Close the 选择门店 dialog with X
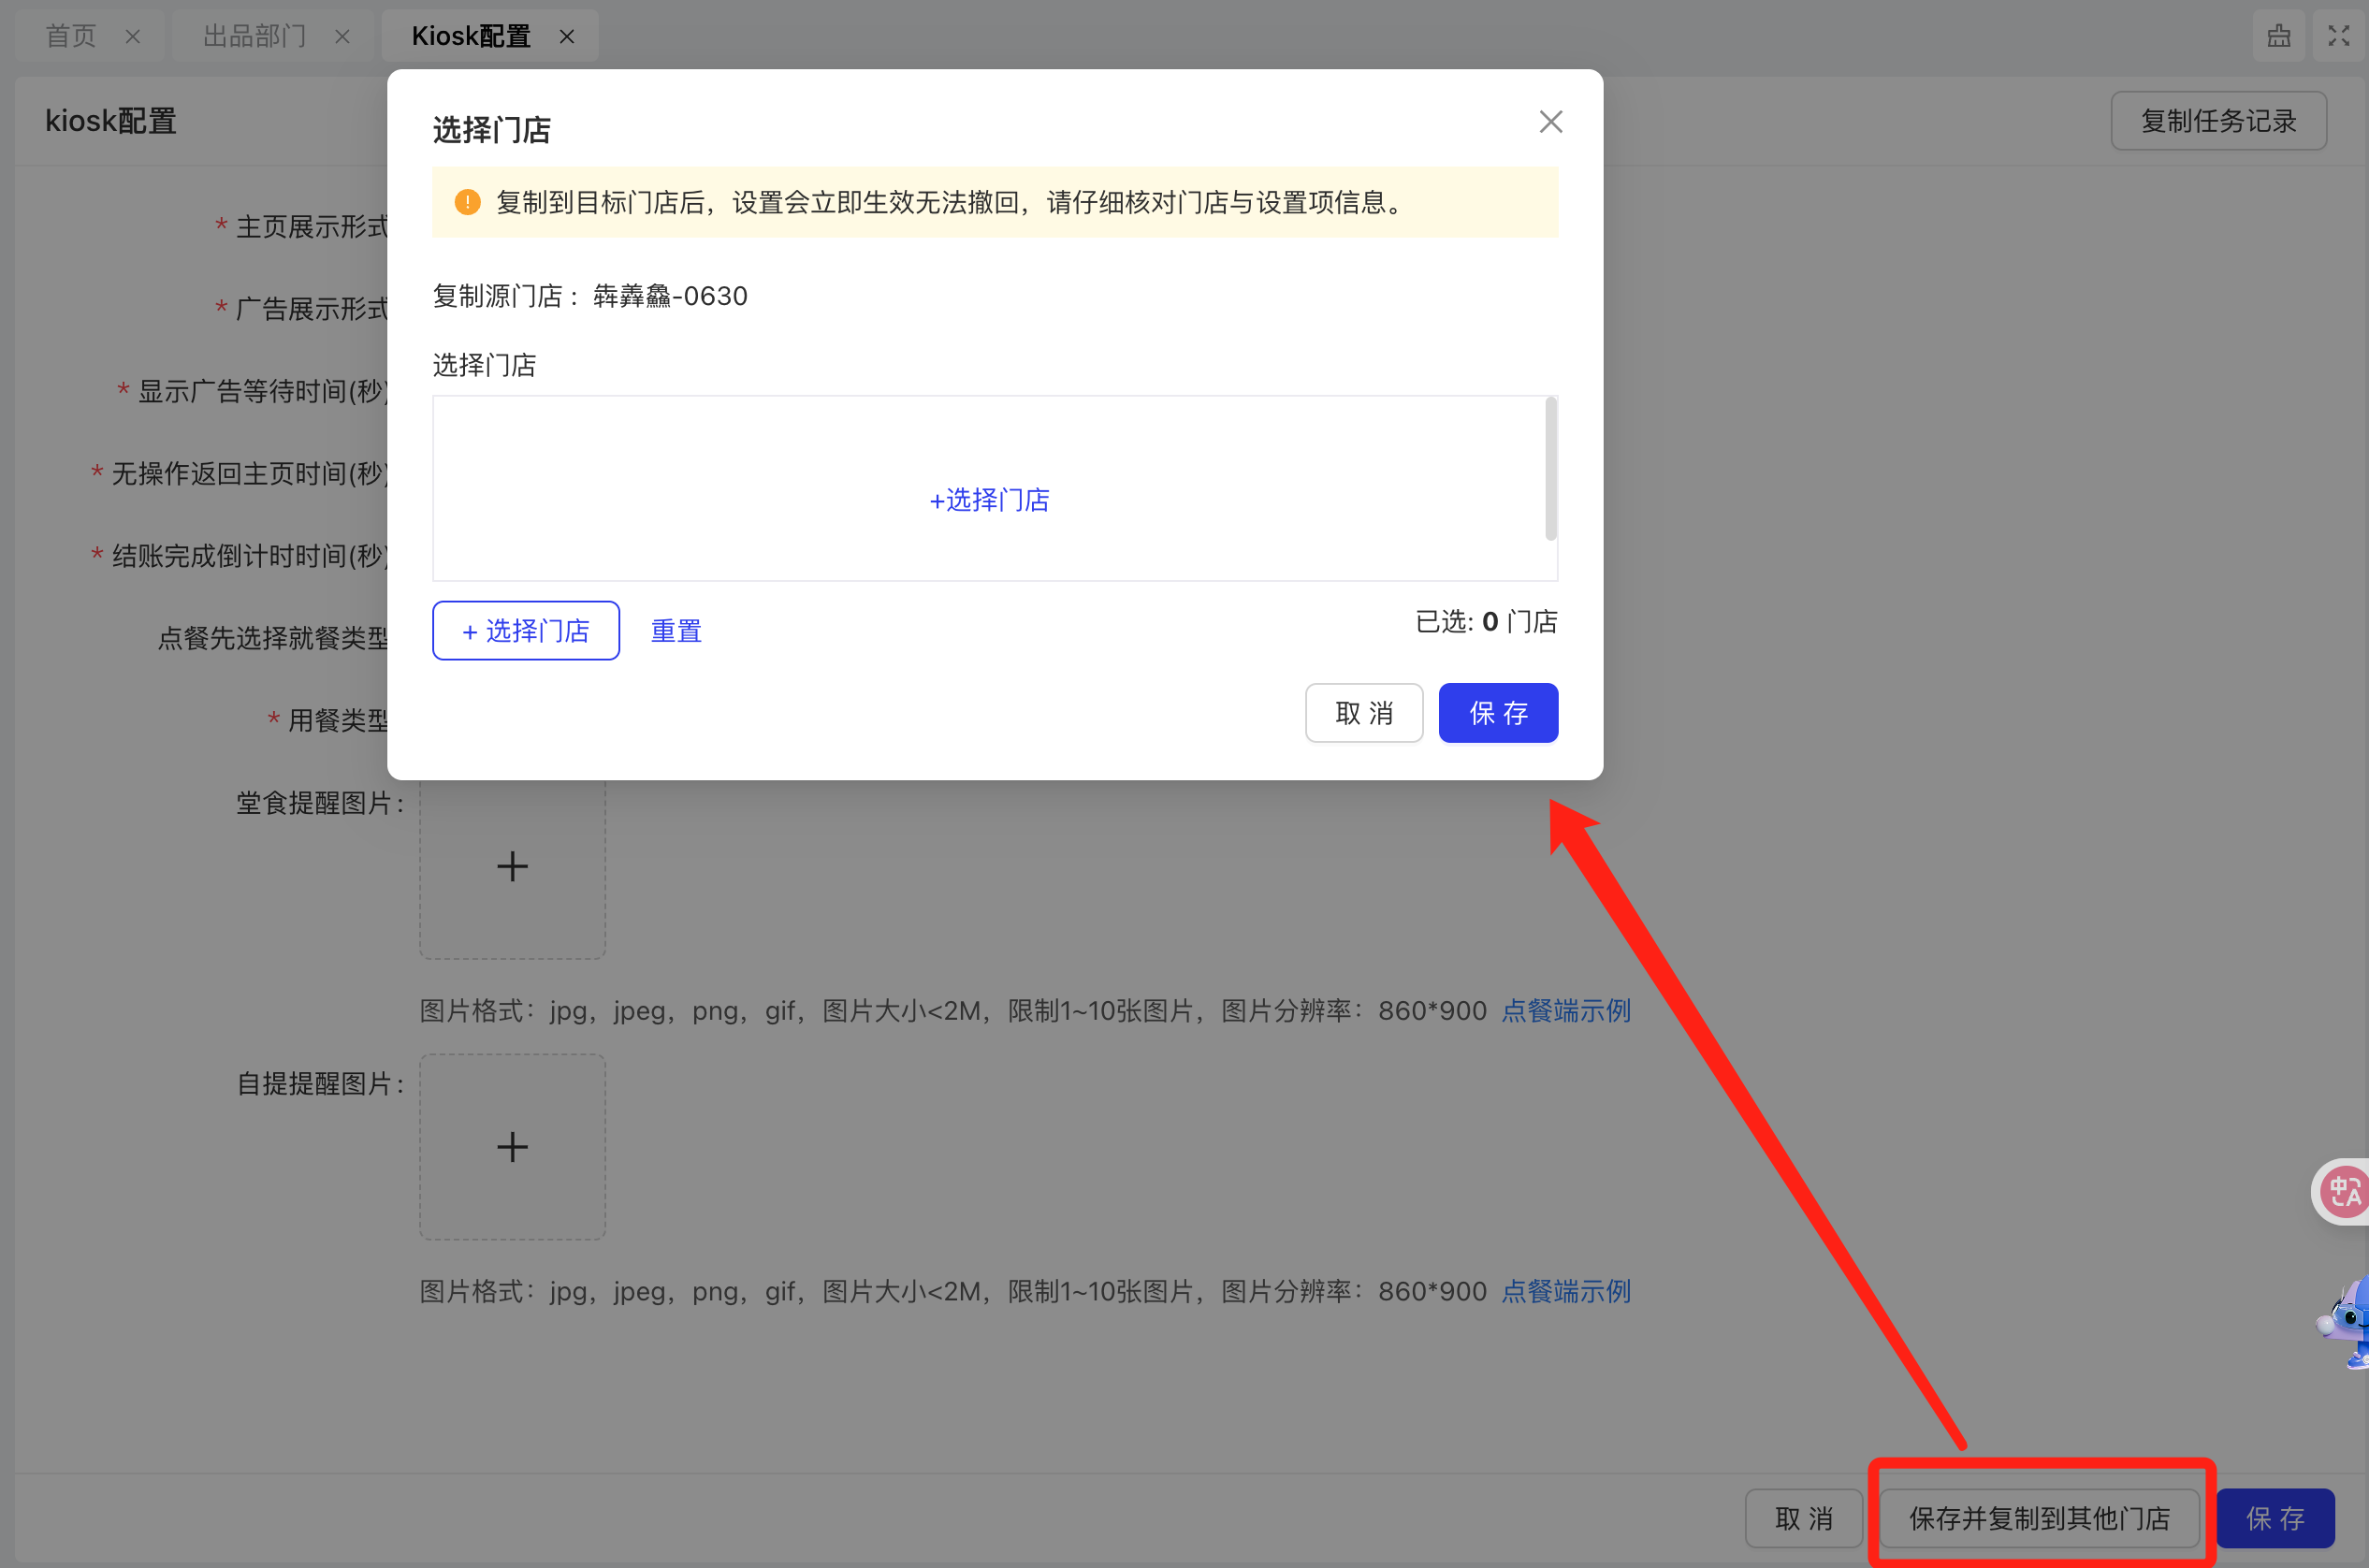The height and width of the screenshot is (1568, 2369). 1550,122
